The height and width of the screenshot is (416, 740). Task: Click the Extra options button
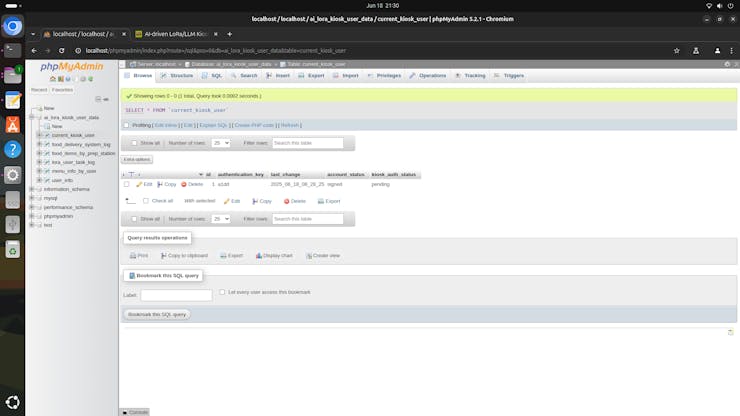pyautogui.click(x=137, y=160)
